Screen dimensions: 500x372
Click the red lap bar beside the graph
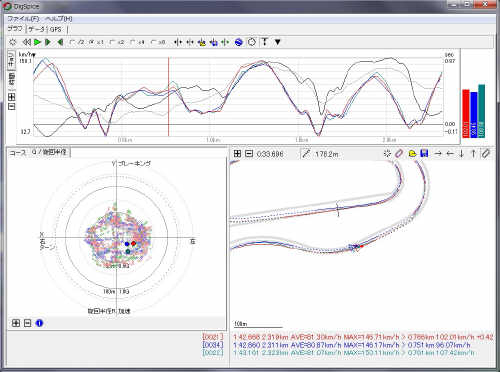(x=466, y=113)
